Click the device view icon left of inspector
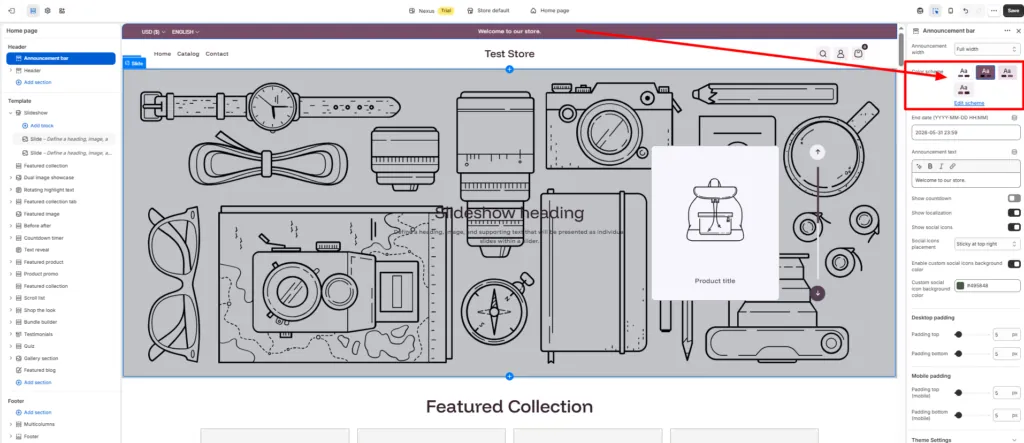This screenshot has height=443, width=1024. pos(920,11)
